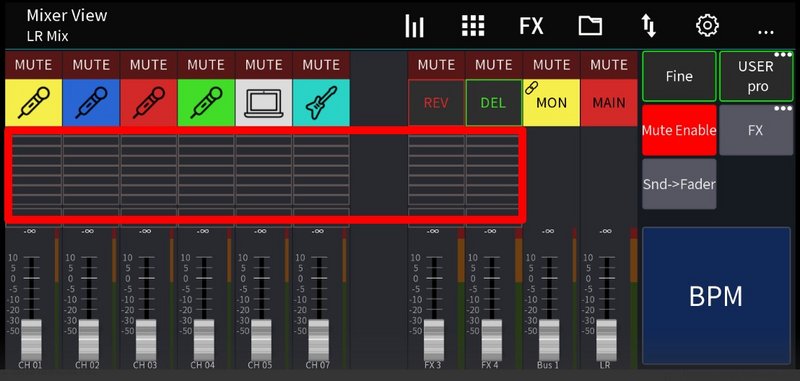Viewport: 800px width, 381px height.
Task: Mute the FX 3 reverb channel
Action: pyautogui.click(x=436, y=65)
